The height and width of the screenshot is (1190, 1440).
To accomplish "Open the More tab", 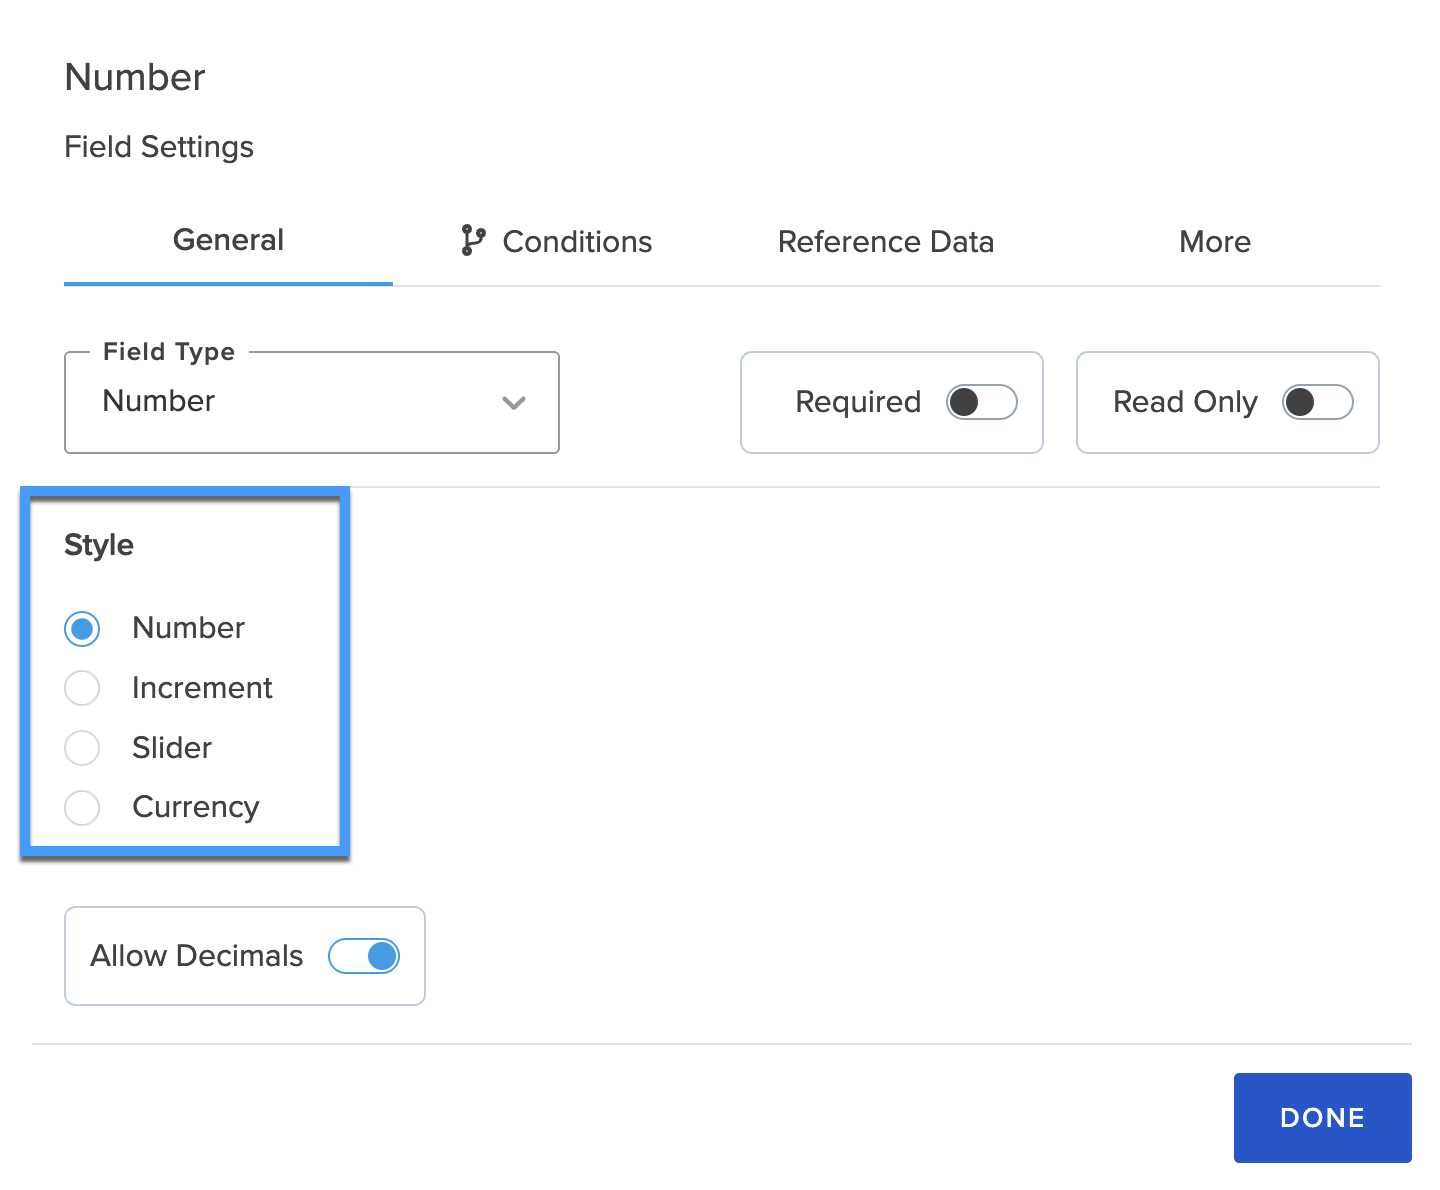I will [x=1215, y=242].
